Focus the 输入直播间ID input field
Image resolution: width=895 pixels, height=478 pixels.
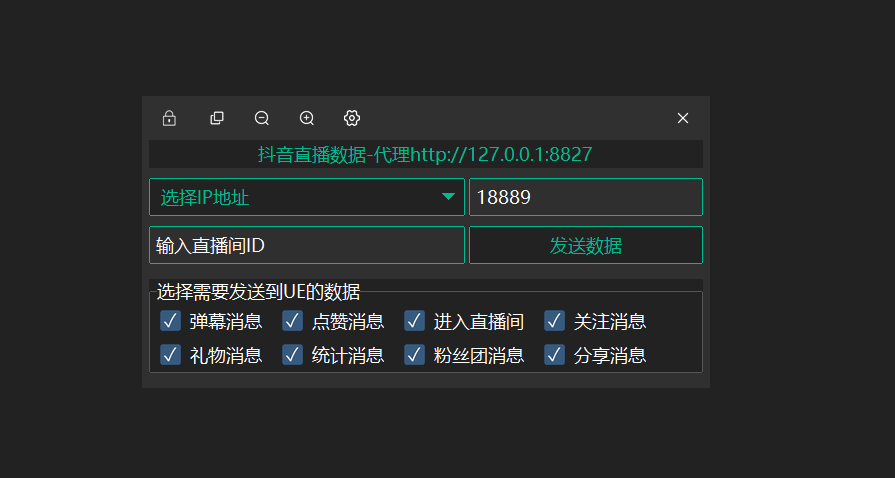(x=307, y=245)
